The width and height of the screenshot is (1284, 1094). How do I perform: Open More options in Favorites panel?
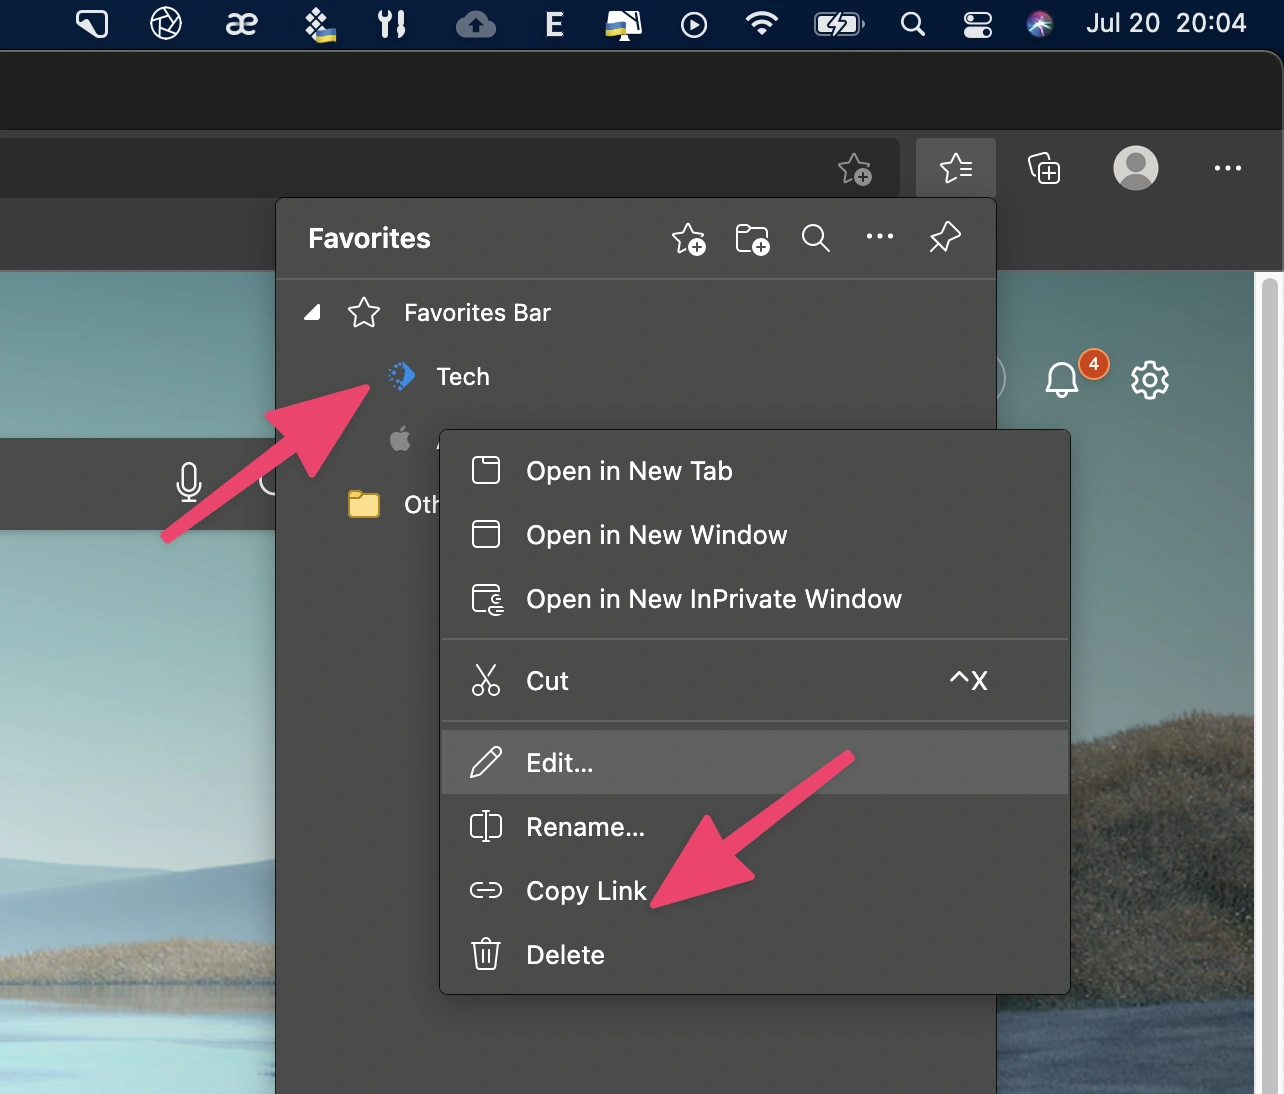[x=880, y=237]
